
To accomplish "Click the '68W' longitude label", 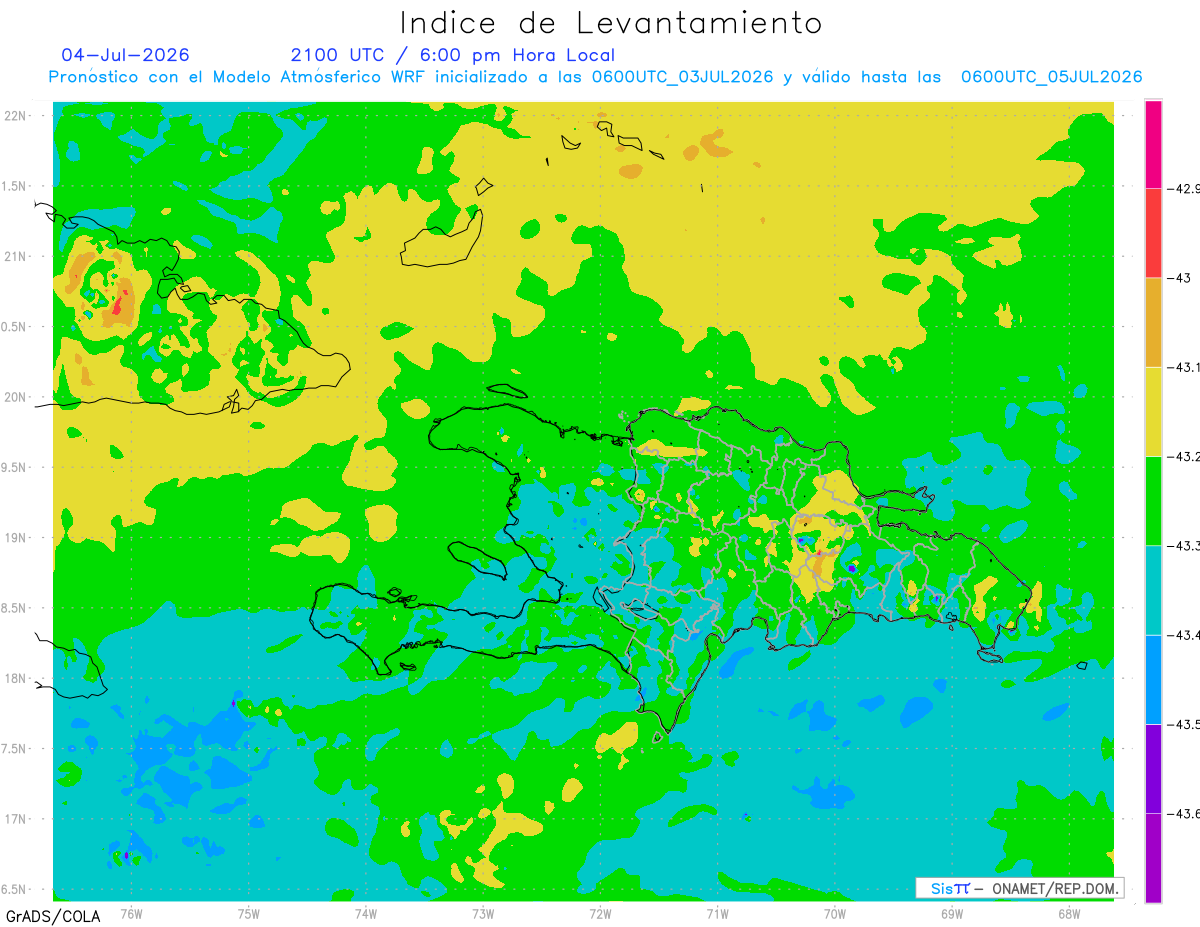I will [x=1069, y=913].
